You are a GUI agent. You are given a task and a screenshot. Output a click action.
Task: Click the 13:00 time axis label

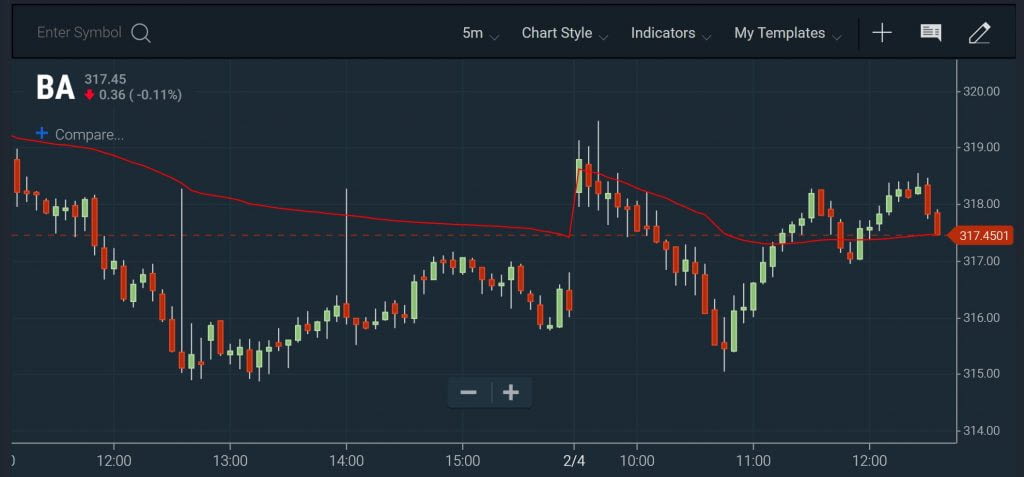click(230, 461)
